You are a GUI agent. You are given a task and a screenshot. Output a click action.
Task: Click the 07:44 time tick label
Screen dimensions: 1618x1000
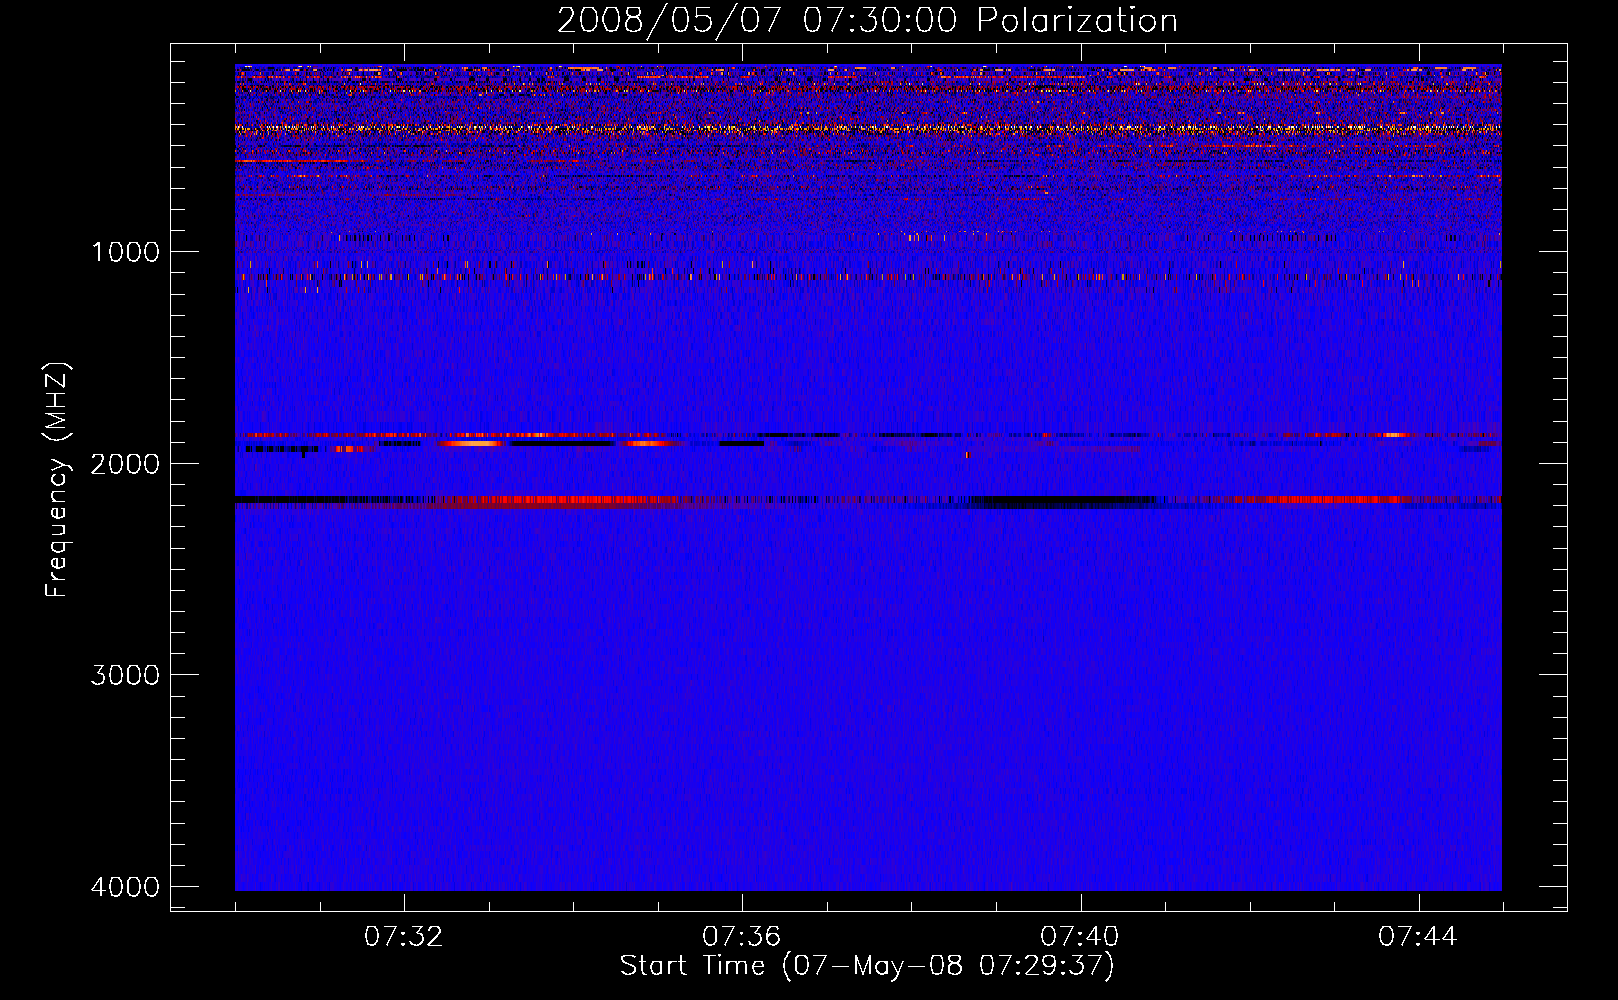click(1418, 937)
